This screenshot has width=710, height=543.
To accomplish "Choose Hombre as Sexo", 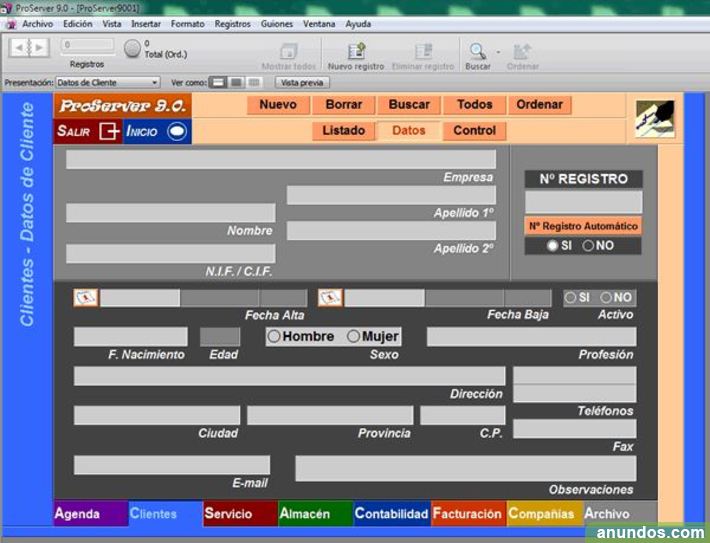I will point(274,336).
